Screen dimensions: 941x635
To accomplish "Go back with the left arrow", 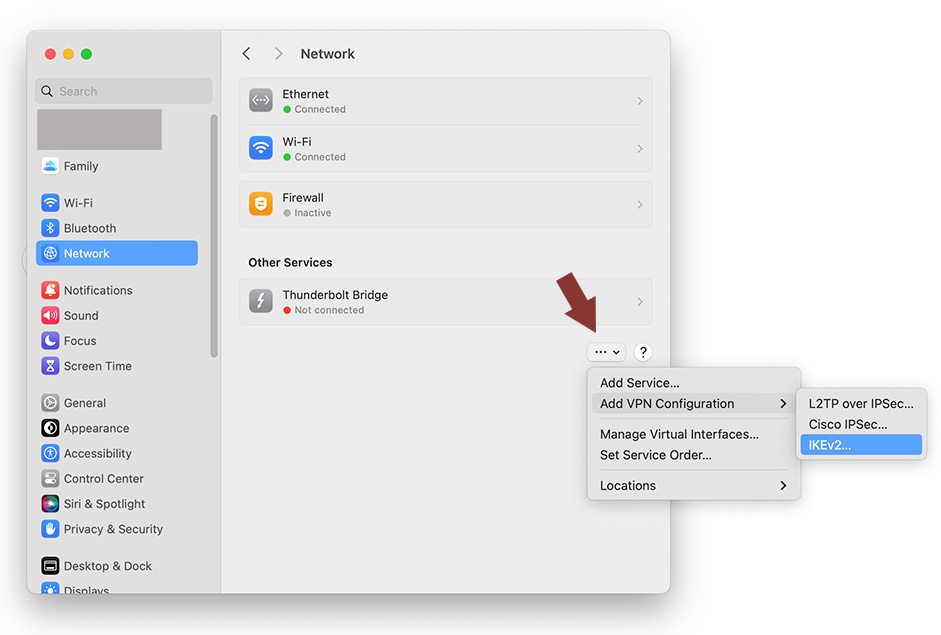I will tap(246, 53).
